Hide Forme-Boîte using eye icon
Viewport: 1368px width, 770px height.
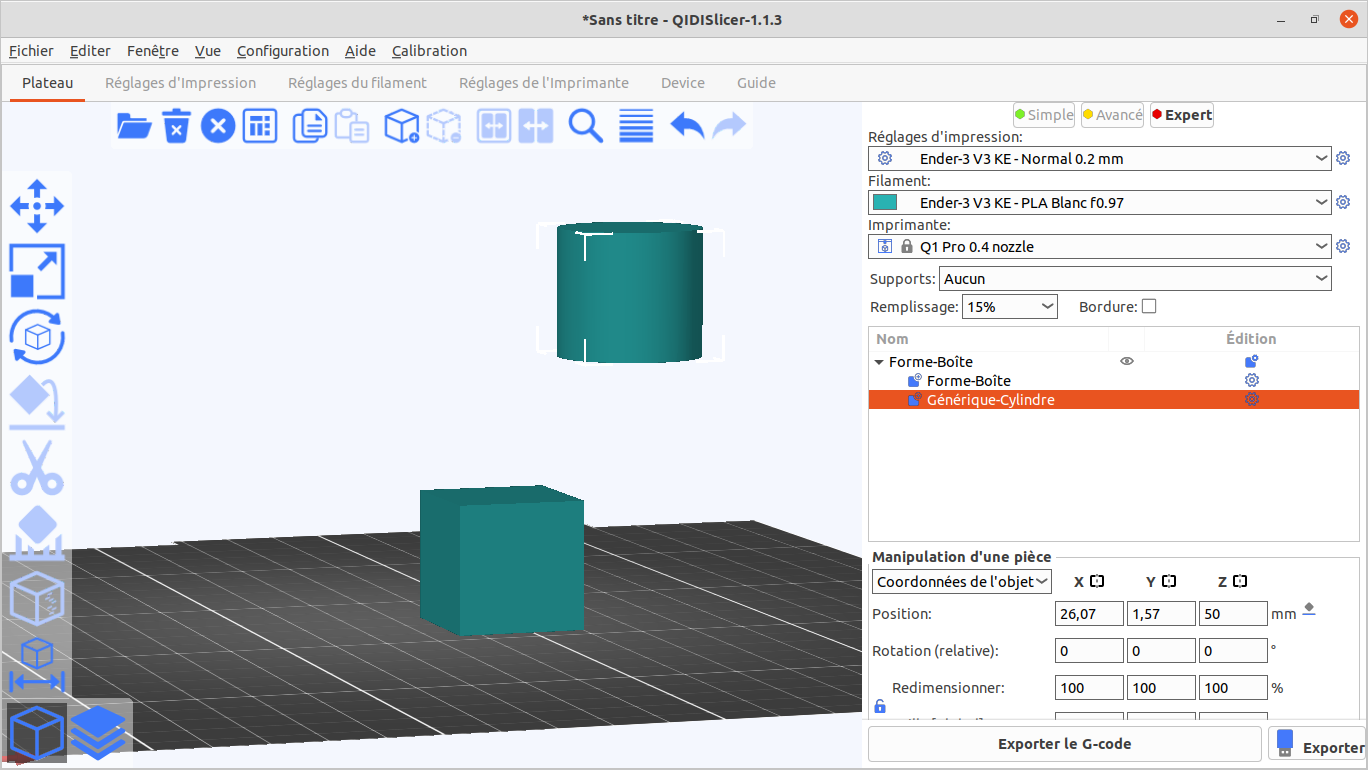pyautogui.click(x=1127, y=362)
